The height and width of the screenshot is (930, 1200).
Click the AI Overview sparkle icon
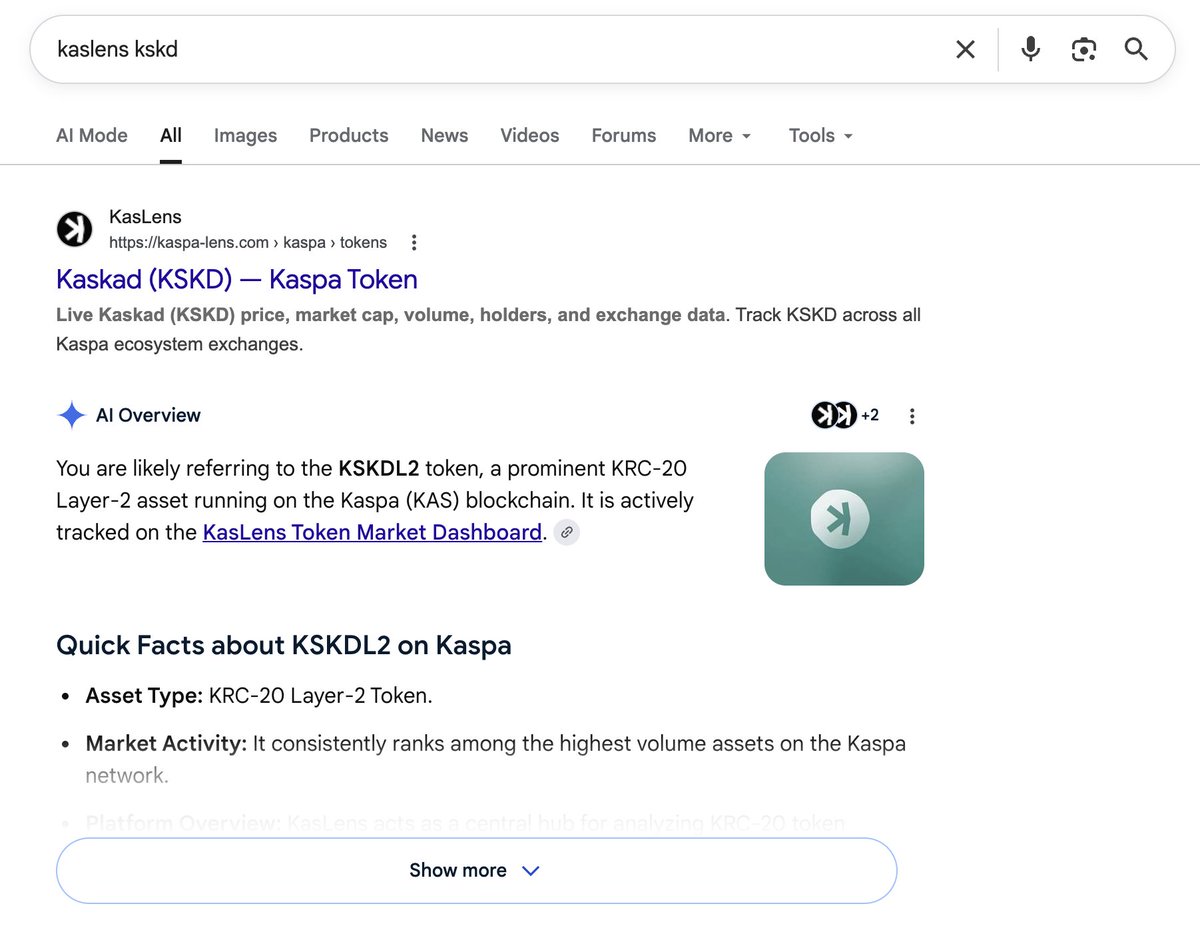tap(71, 415)
